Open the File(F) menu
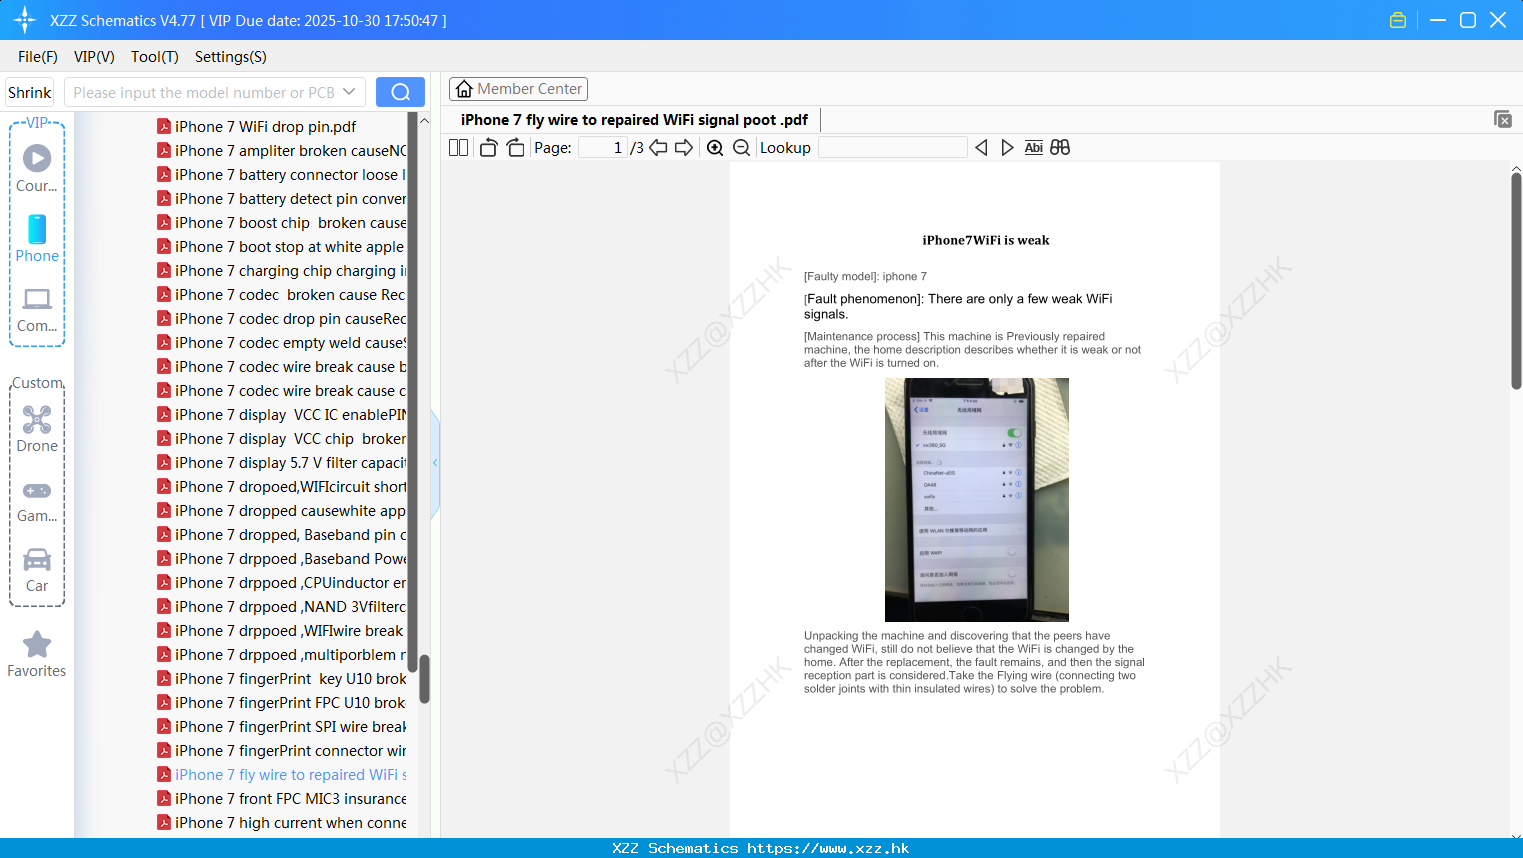Screen dimensions: 1523x858 tap(38, 56)
